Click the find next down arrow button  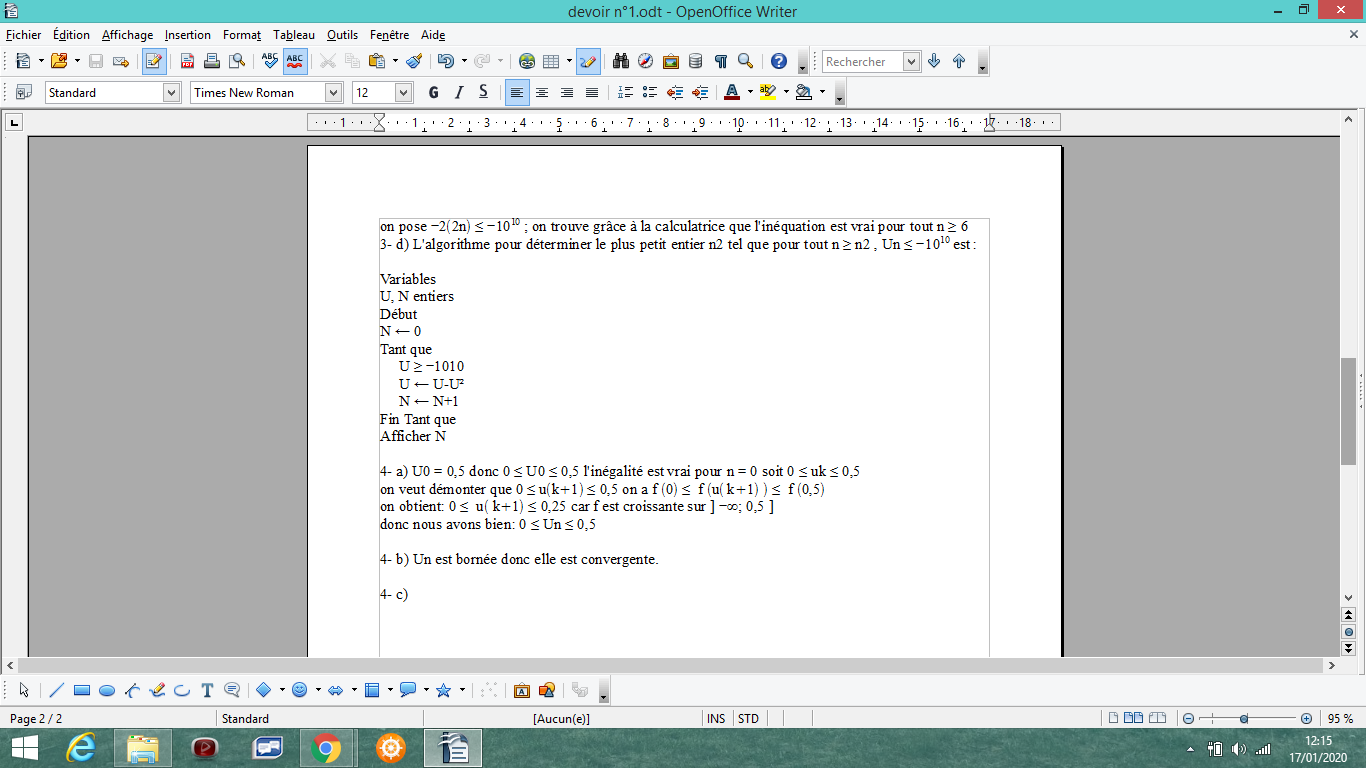934,61
